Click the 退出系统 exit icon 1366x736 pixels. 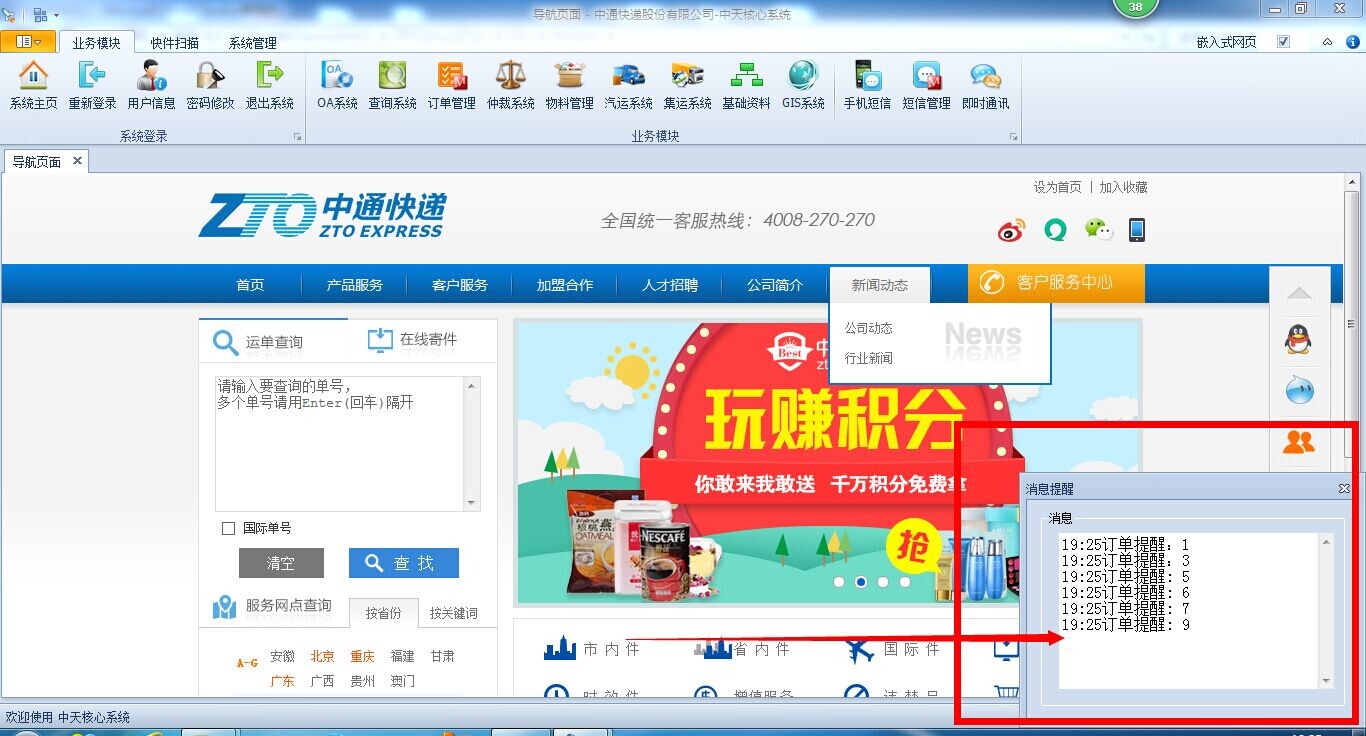coord(270,85)
